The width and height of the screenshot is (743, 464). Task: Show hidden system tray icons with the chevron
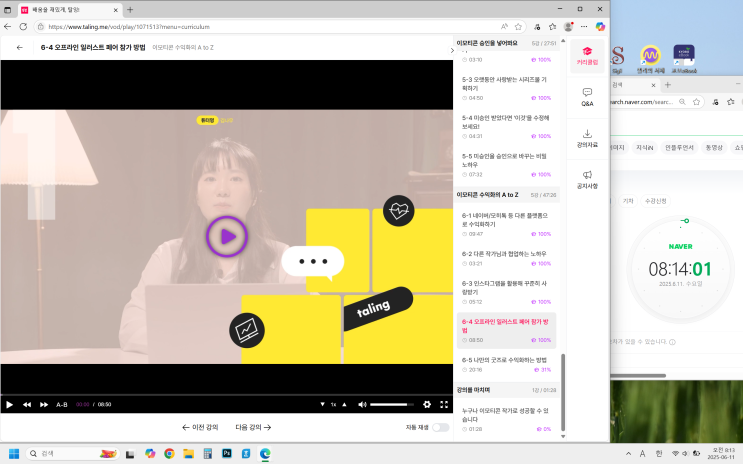tap(628, 454)
